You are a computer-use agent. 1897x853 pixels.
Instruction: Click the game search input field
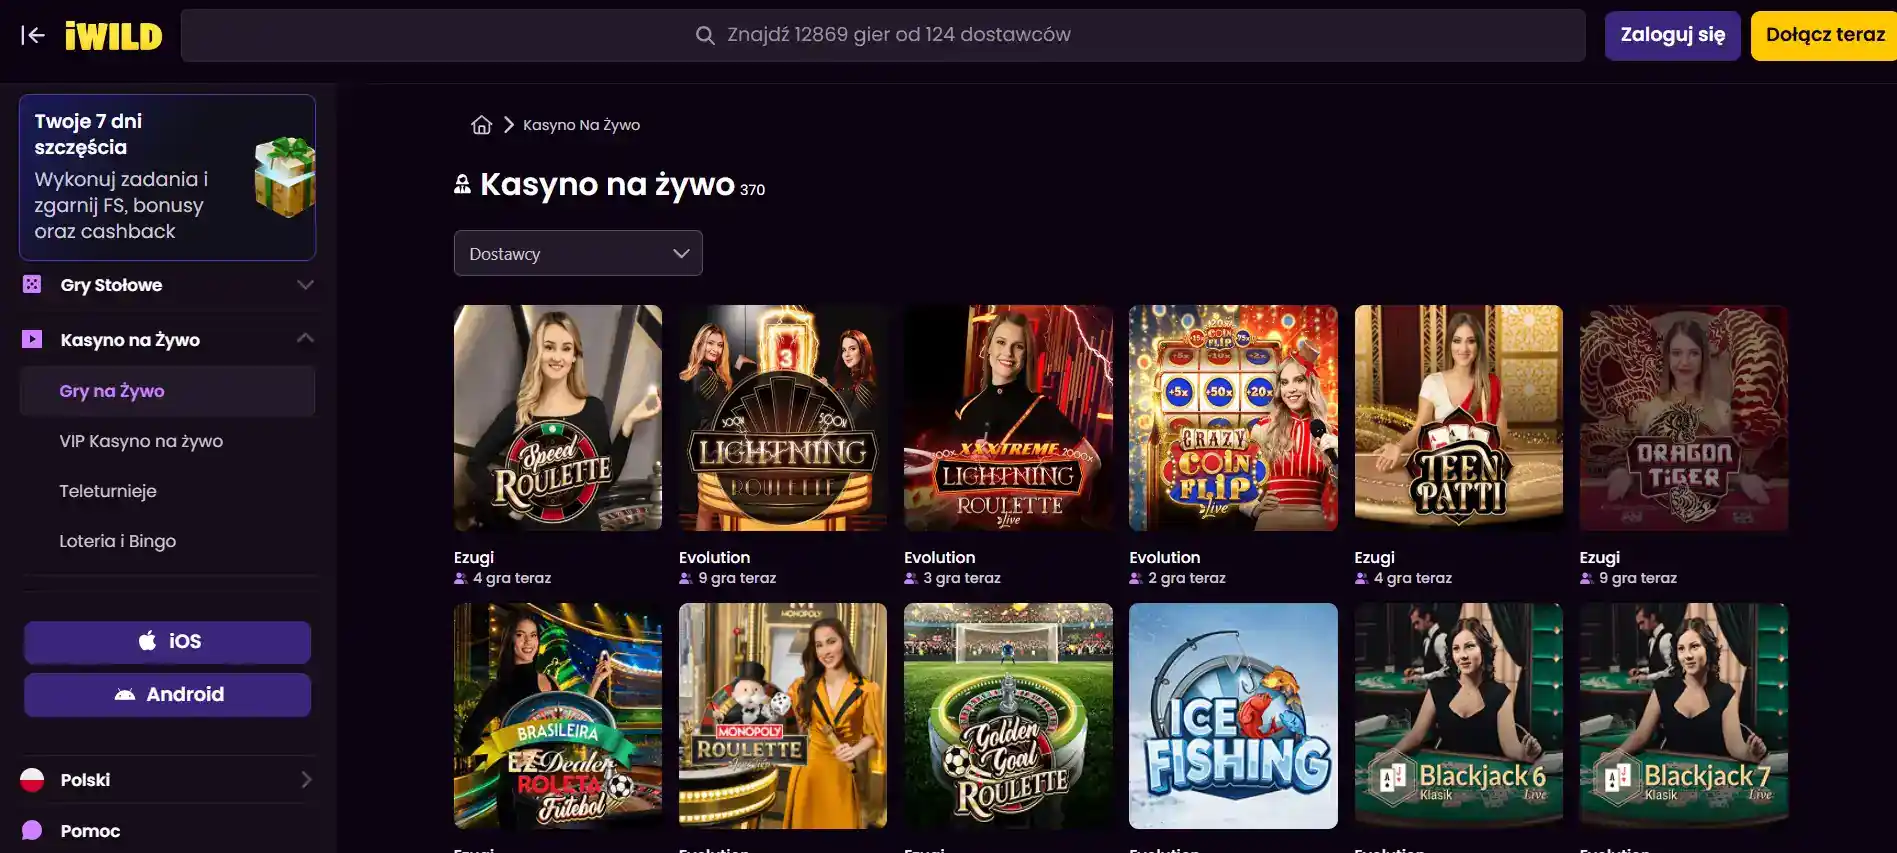pyautogui.click(x=883, y=36)
